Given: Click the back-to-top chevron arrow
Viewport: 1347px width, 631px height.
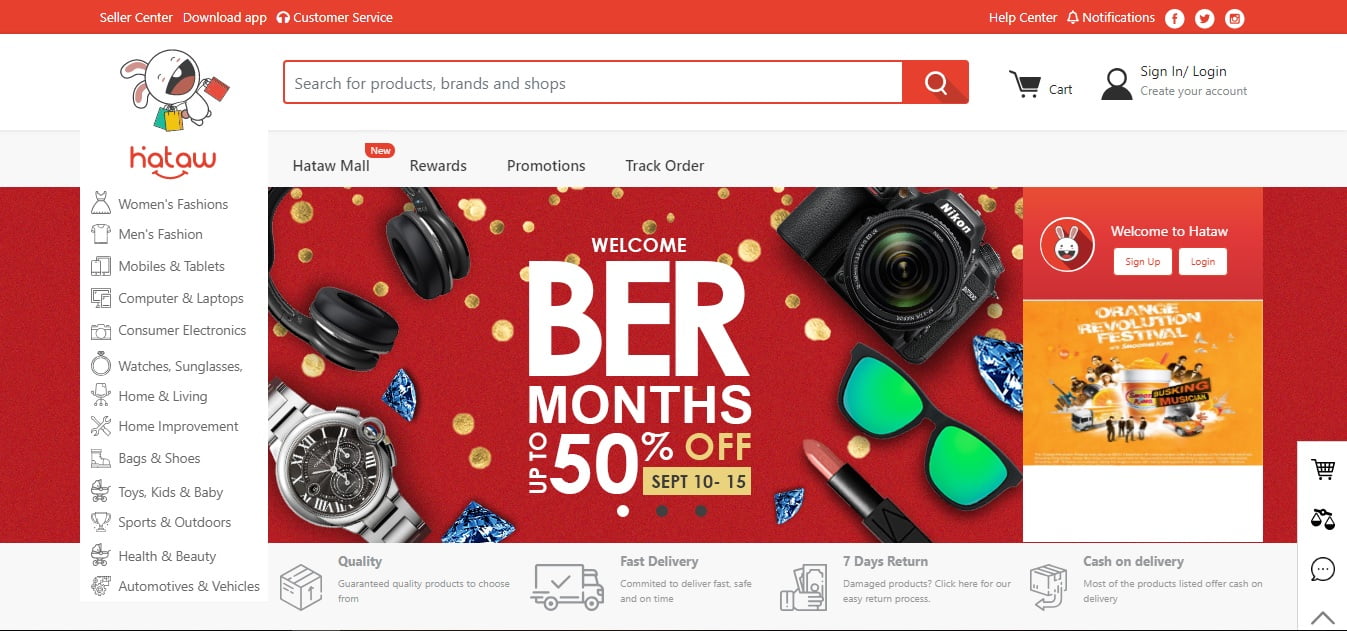Looking at the screenshot, I should [1322, 617].
